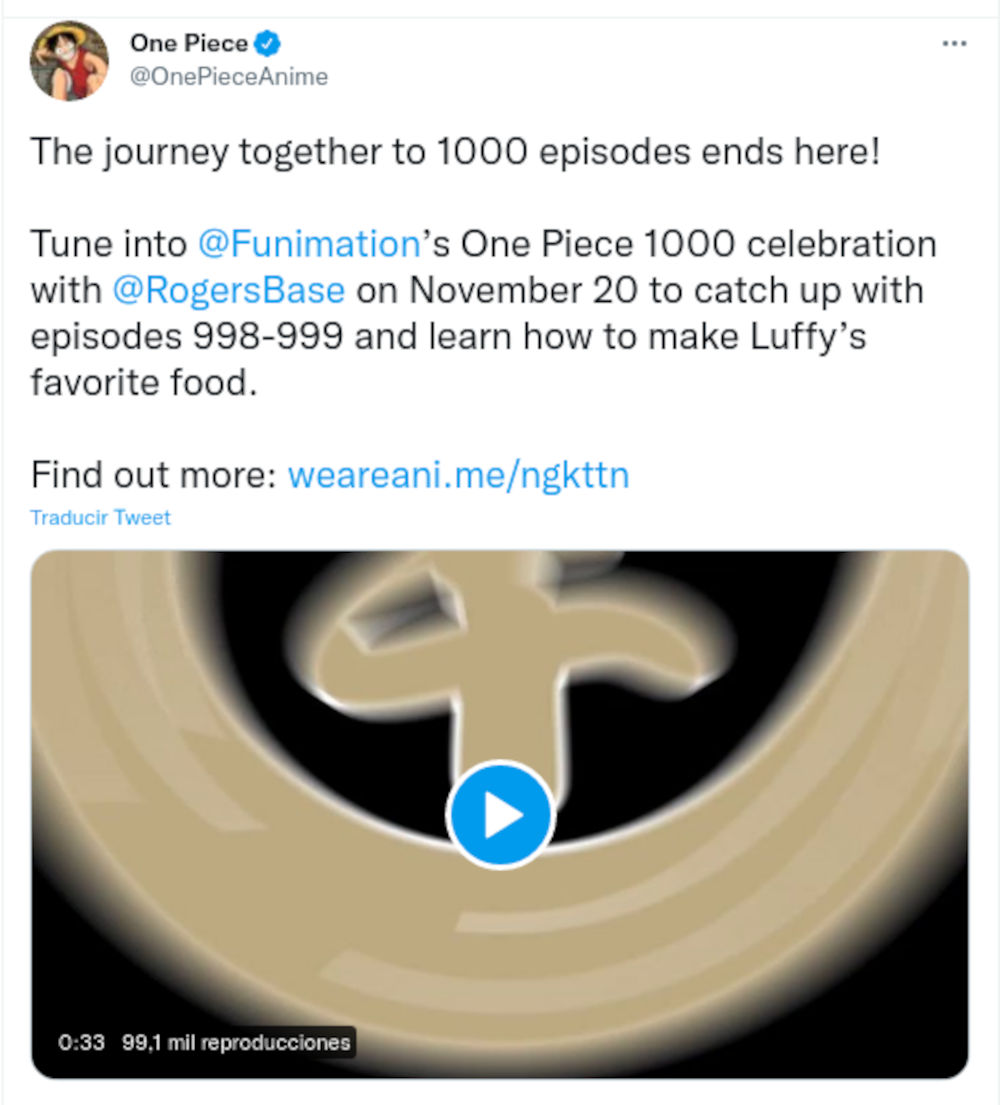Visit the @RogersBase mention
Image resolution: width=1000 pixels, height=1105 pixels.
pyautogui.click(x=229, y=290)
